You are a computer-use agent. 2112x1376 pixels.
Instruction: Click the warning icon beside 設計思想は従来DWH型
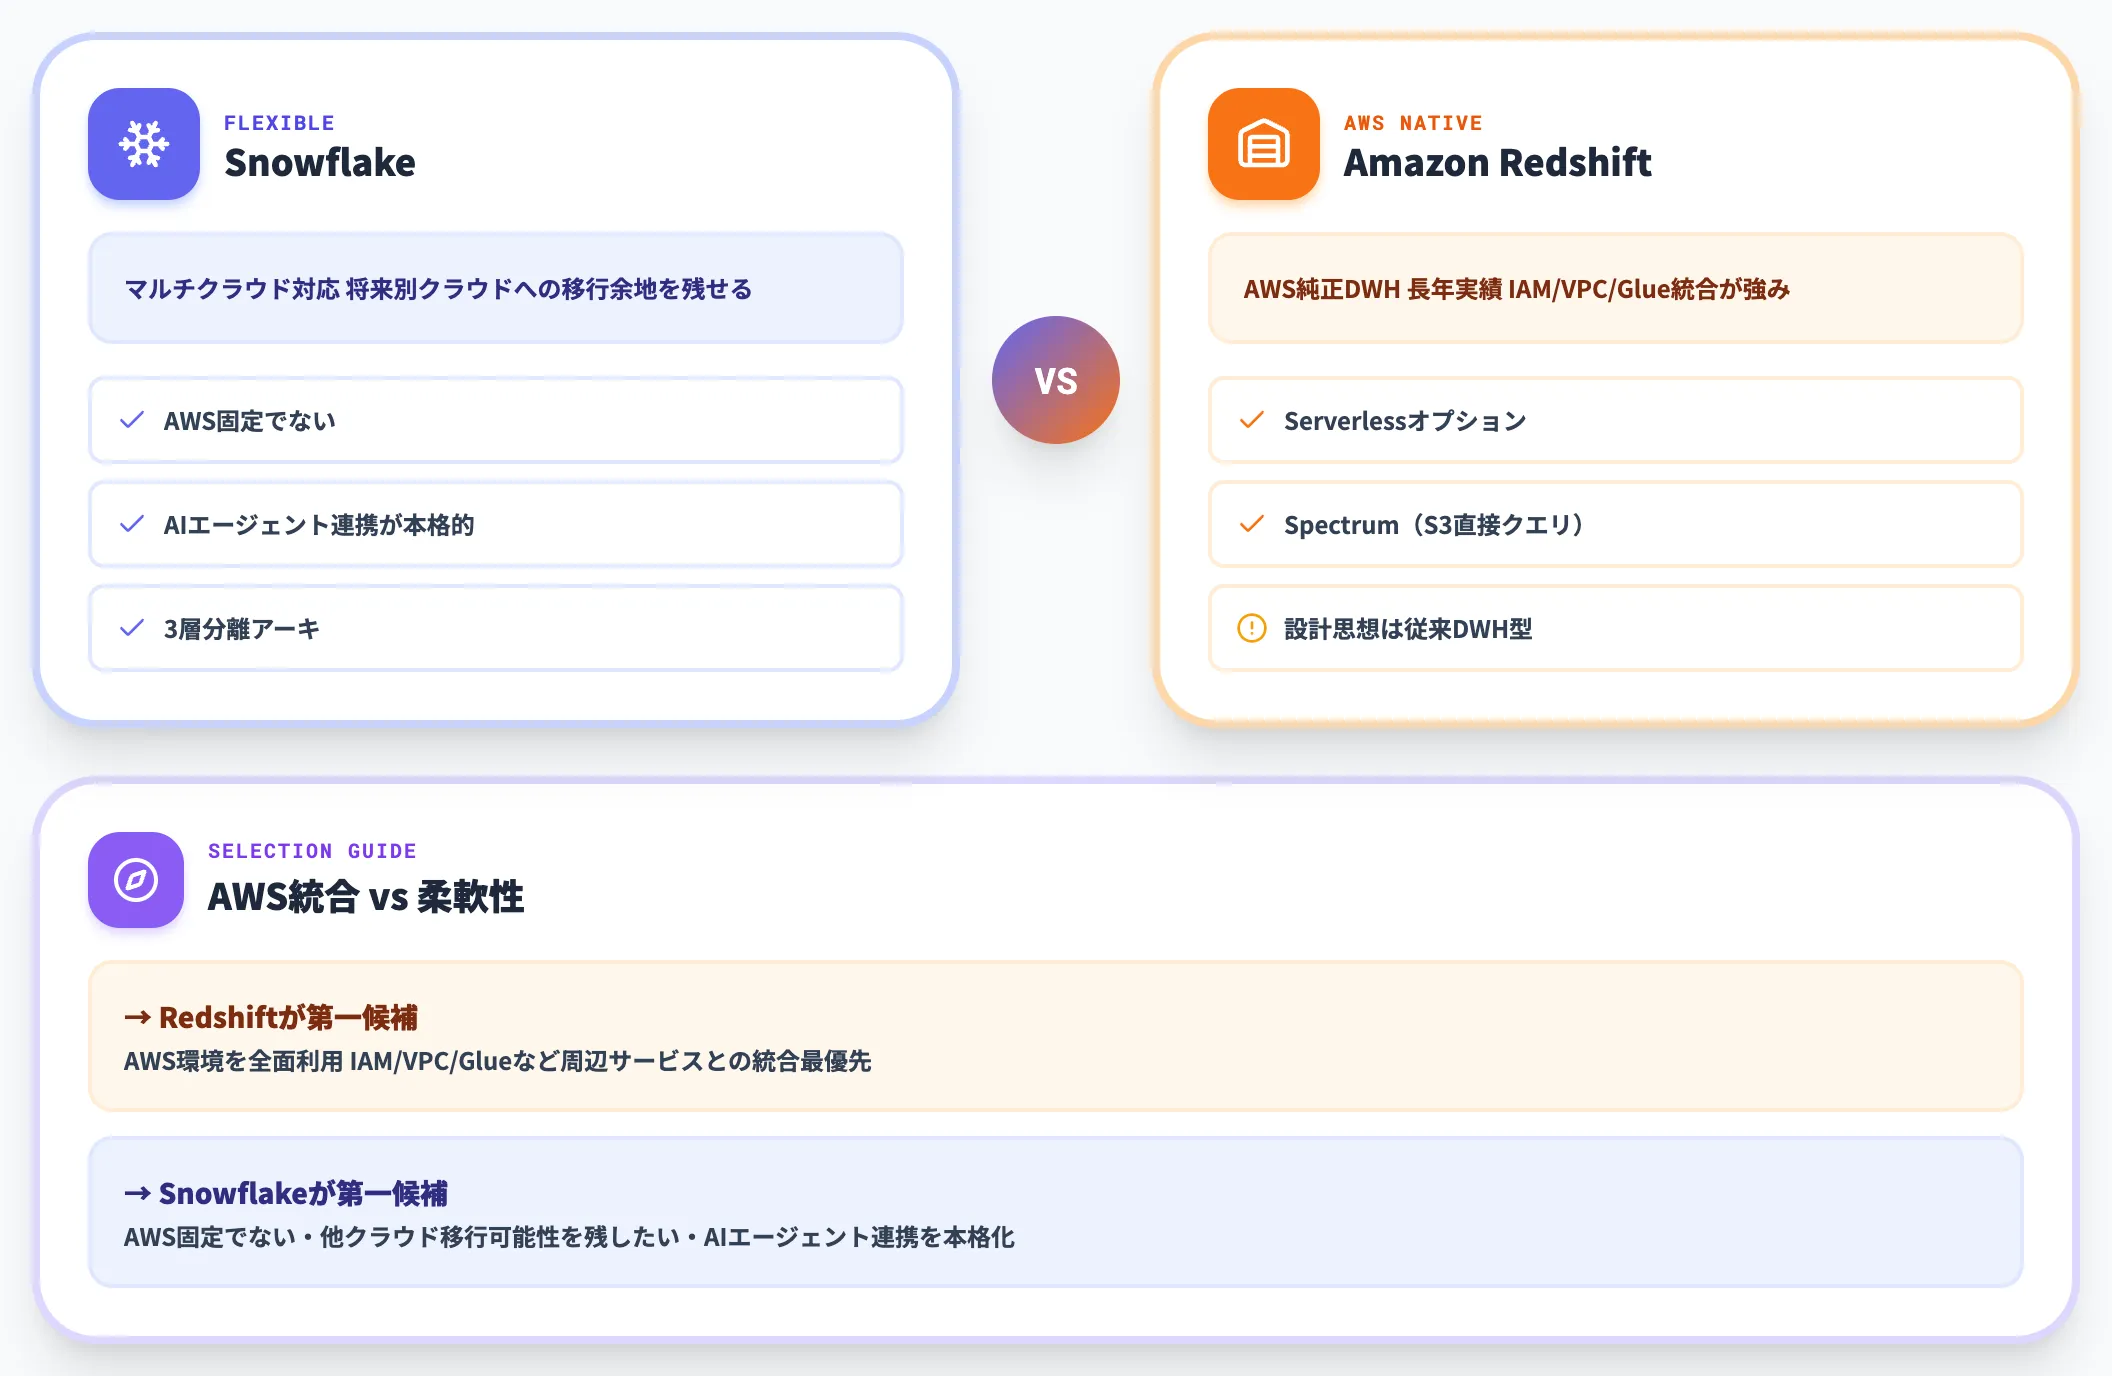[1252, 628]
